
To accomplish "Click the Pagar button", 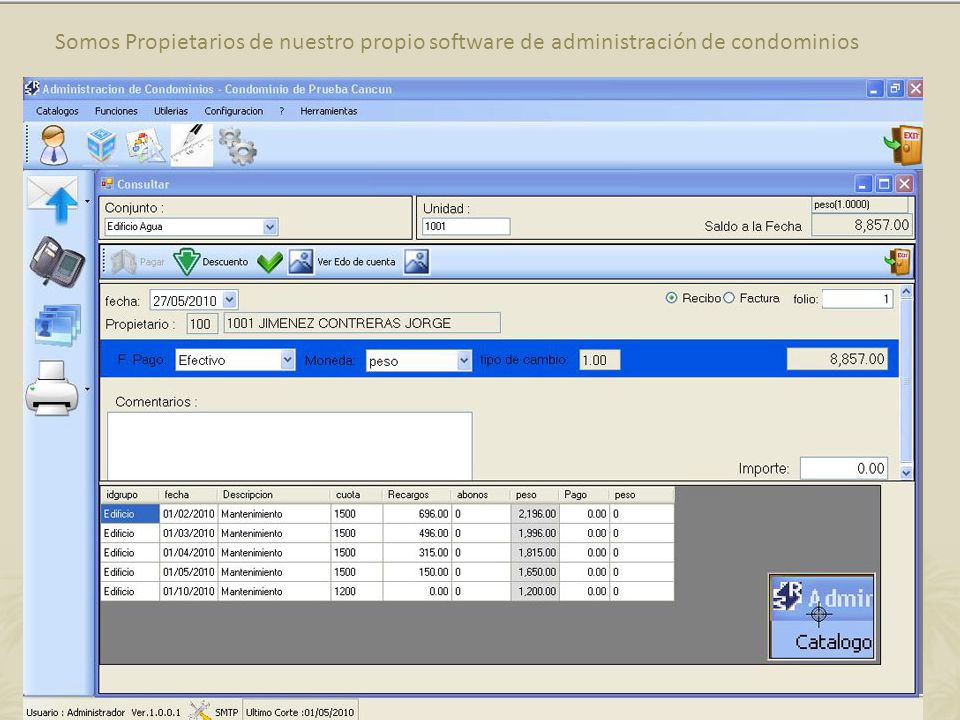I will 138,262.
